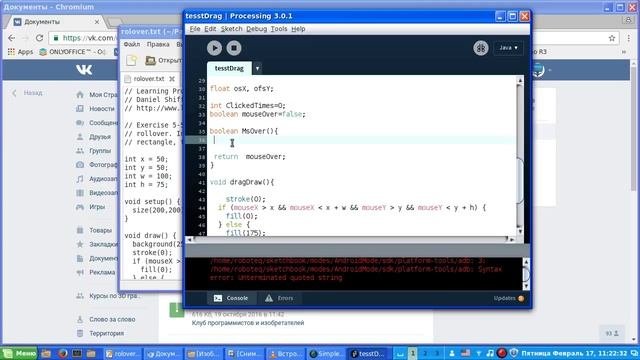Click the editor horizontal scrollbar left arrow
Image resolution: width=640 pixels, height=360 pixels.
189,239
